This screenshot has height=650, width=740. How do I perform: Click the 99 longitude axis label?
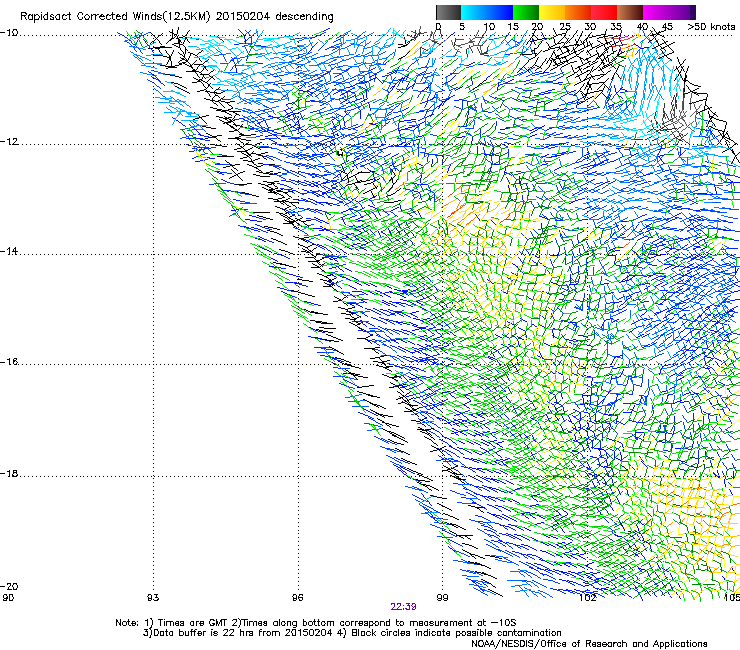[x=442, y=598]
